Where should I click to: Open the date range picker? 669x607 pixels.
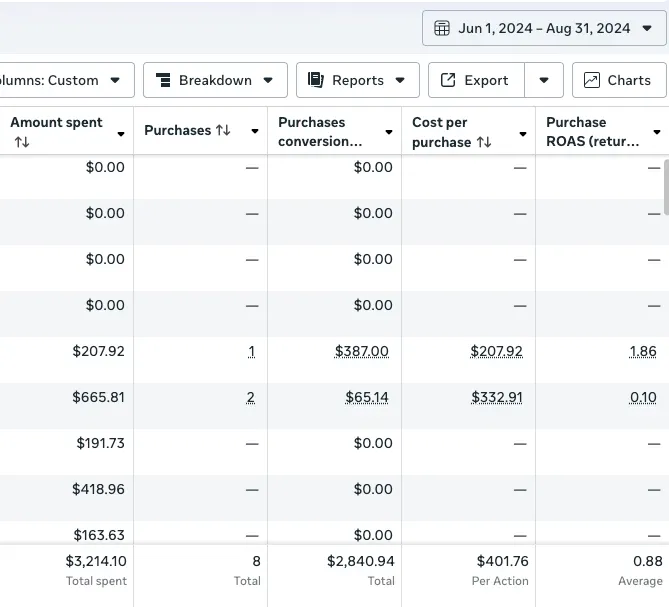point(544,28)
